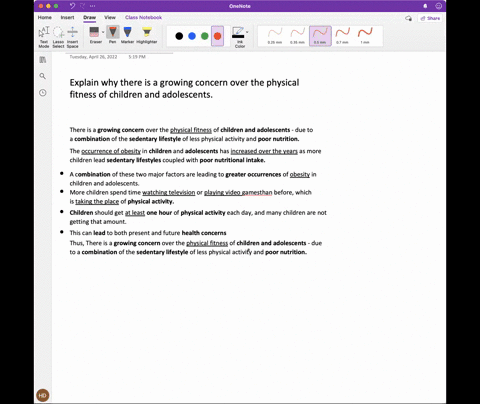Open the recent notes clock icon
The height and width of the screenshot is (404, 480).
point(43,93)
